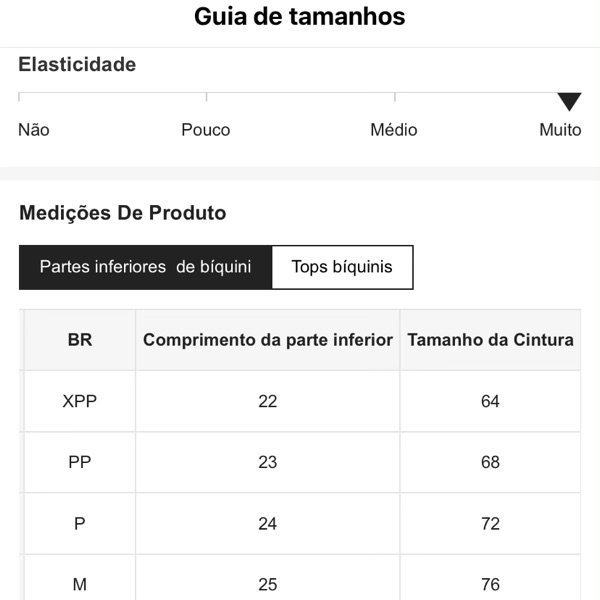
Task: Click the XPP length value 22
Action: click(x=268, y=401)
